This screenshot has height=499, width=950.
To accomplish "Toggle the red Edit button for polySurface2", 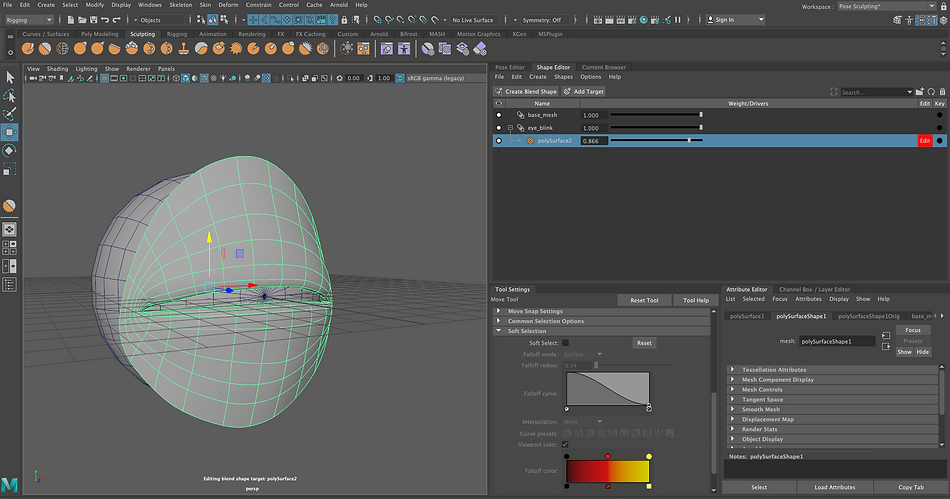I will coord(925,140).
